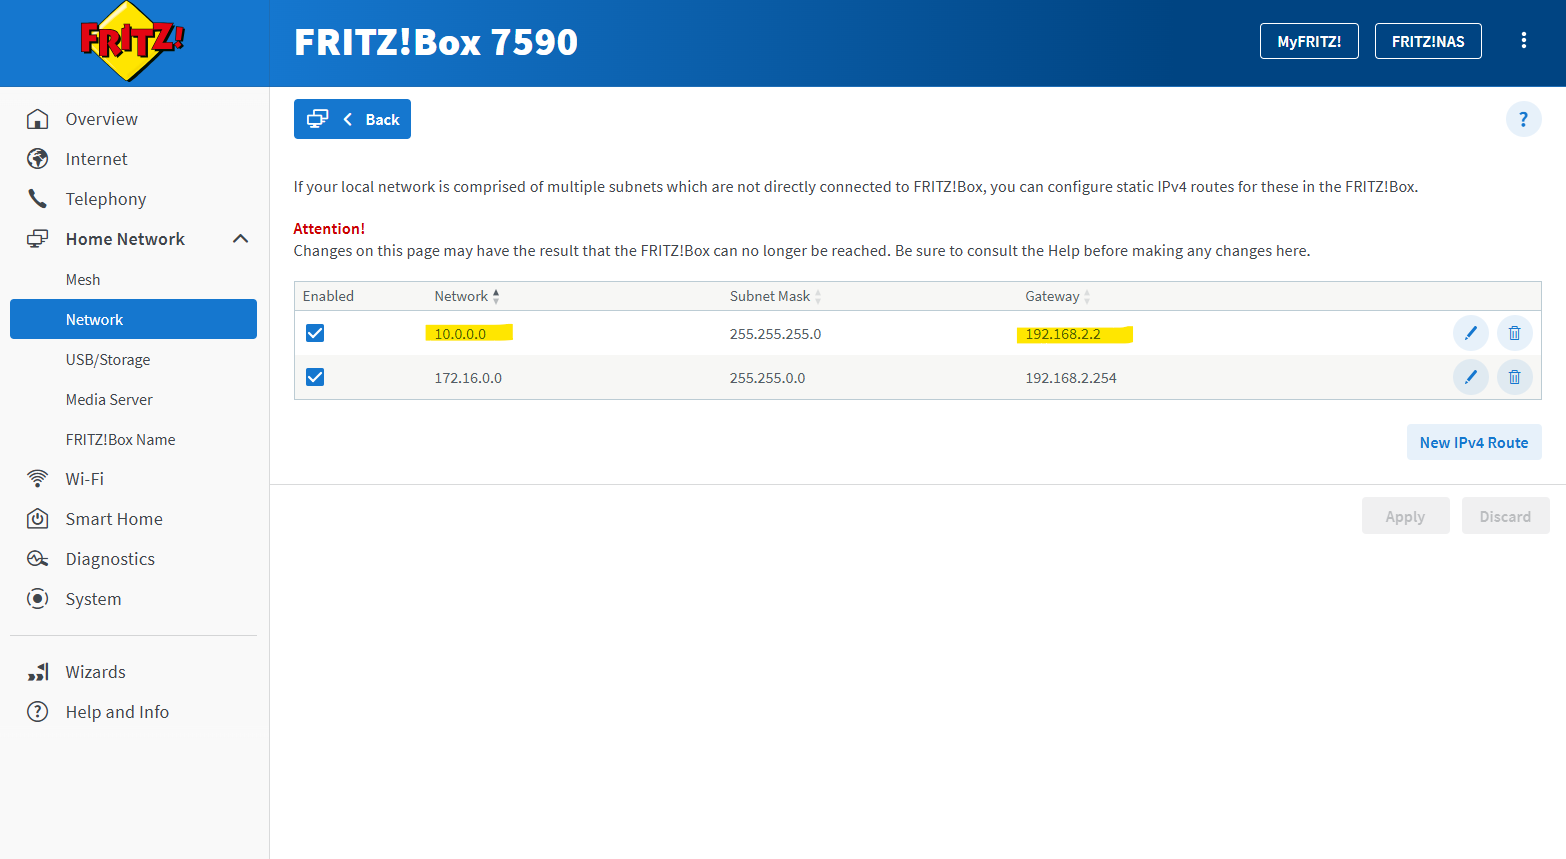This screenshot has width=1566, height=859.
Task: Disable the 172.16.0.0 route checkbox
Action: pyautogui.click(x=315, y=377)
